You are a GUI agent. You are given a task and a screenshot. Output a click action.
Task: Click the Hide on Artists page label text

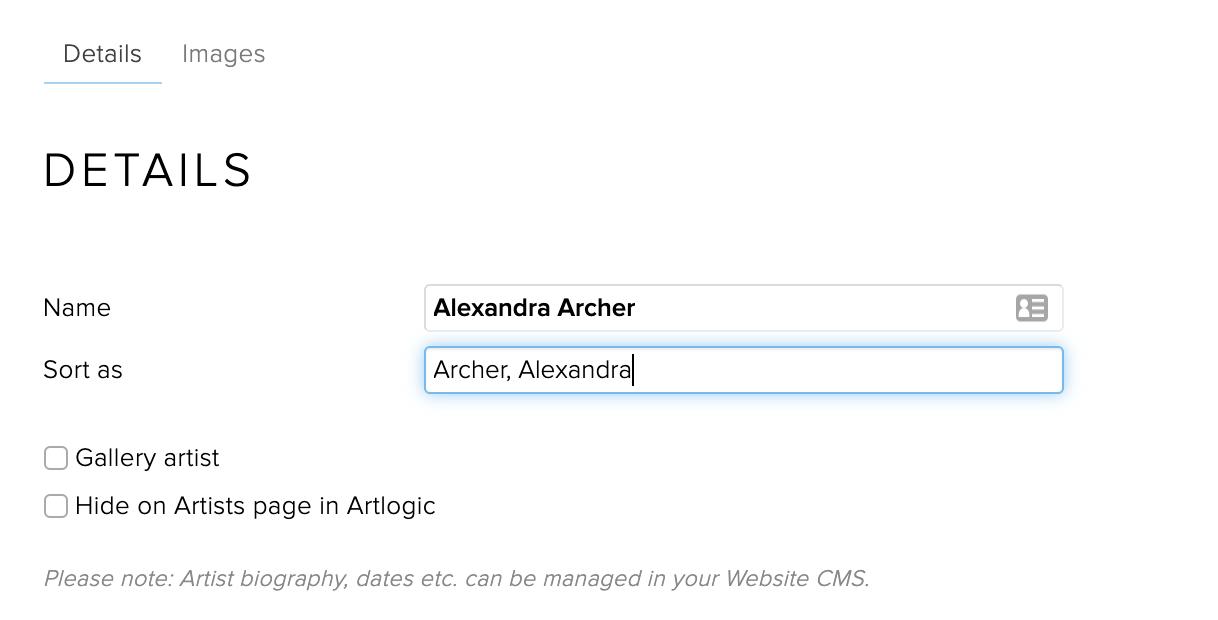tap(255, 506)
